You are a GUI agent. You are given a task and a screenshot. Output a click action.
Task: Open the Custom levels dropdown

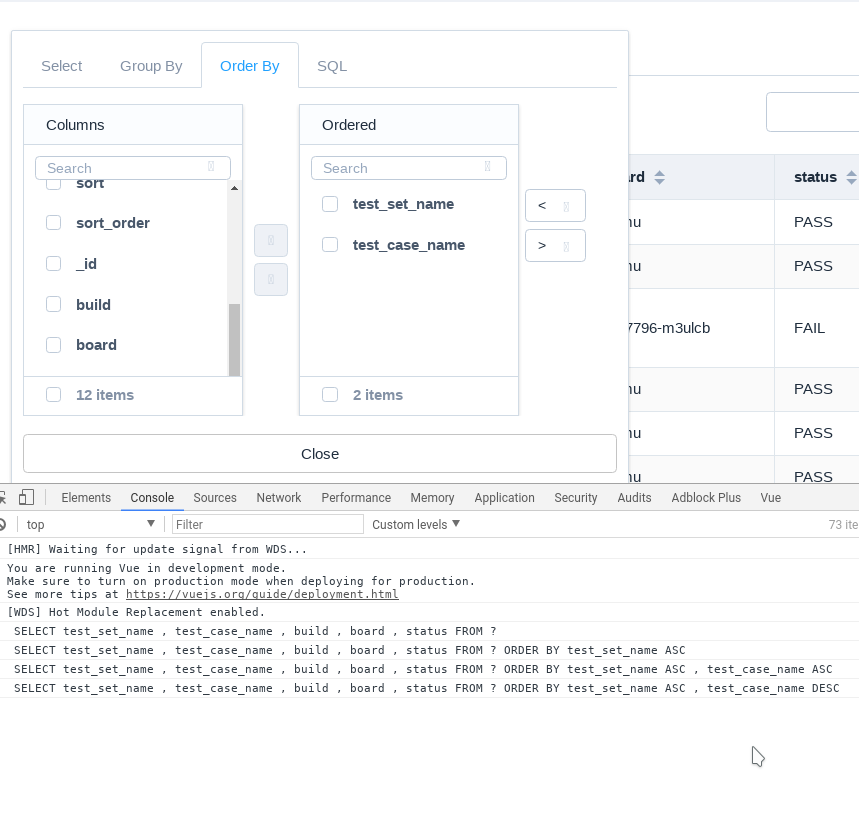(x=414, y=523)
